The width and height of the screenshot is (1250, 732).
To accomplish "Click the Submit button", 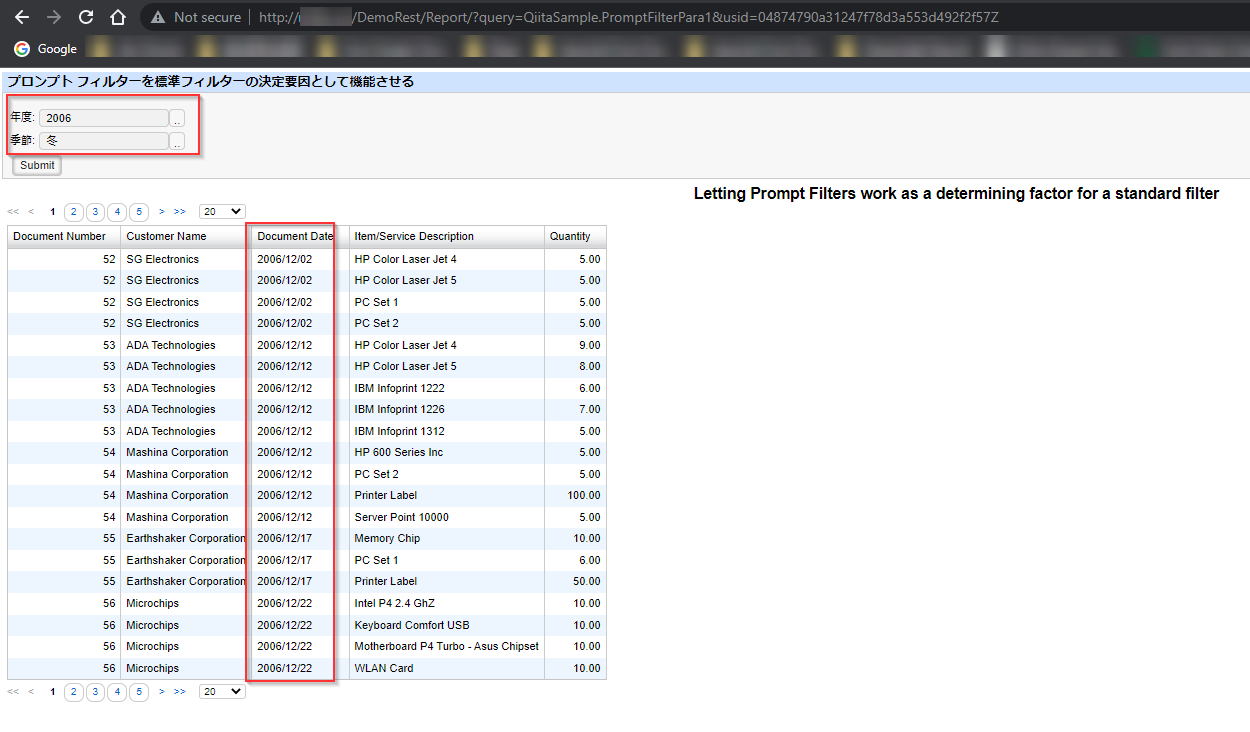I will (x=37, y=165).
